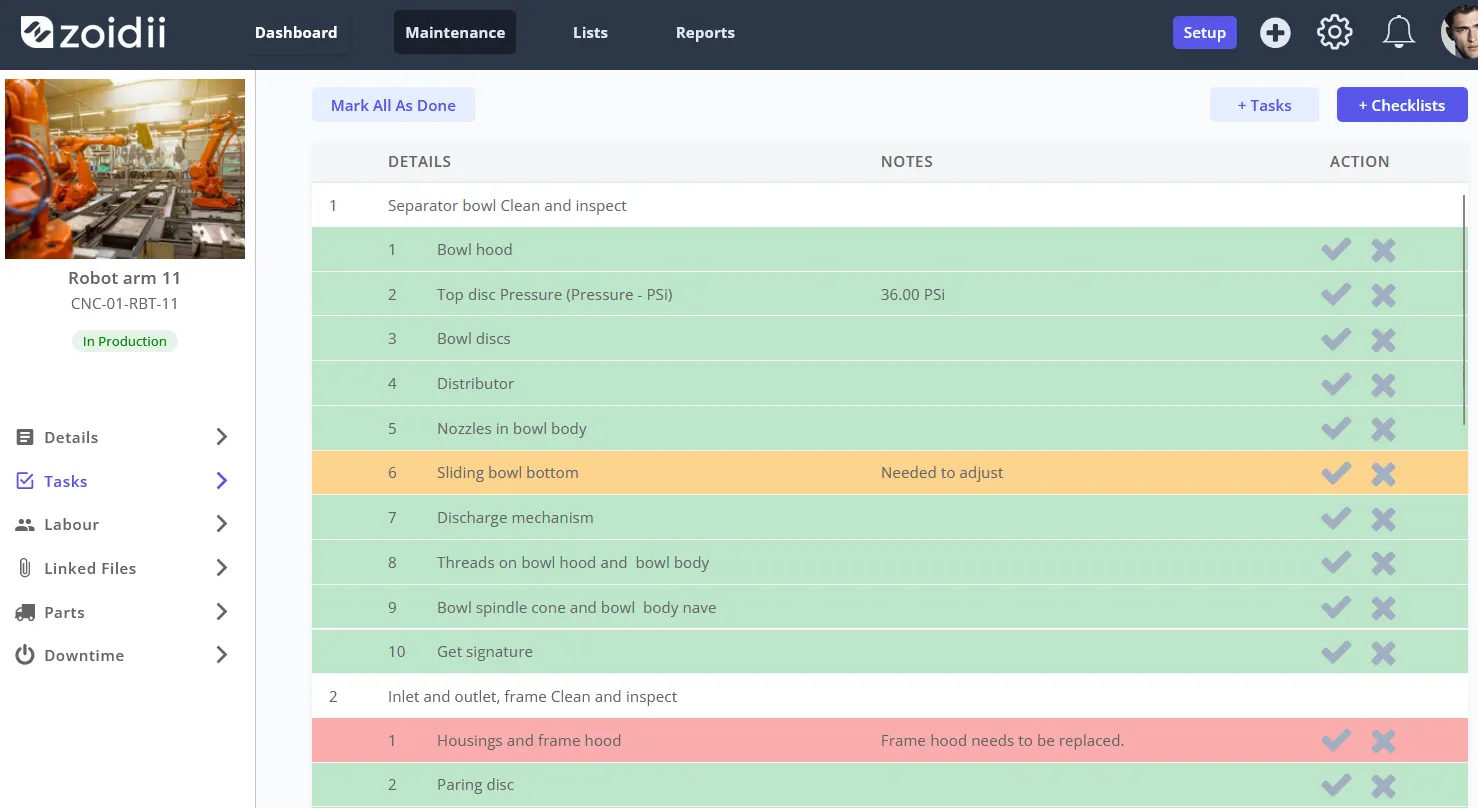The height and width of the screenshot is (808, 1478).
Task: Expand the Details sidebar chevron
Action: [x=222, y=437]
